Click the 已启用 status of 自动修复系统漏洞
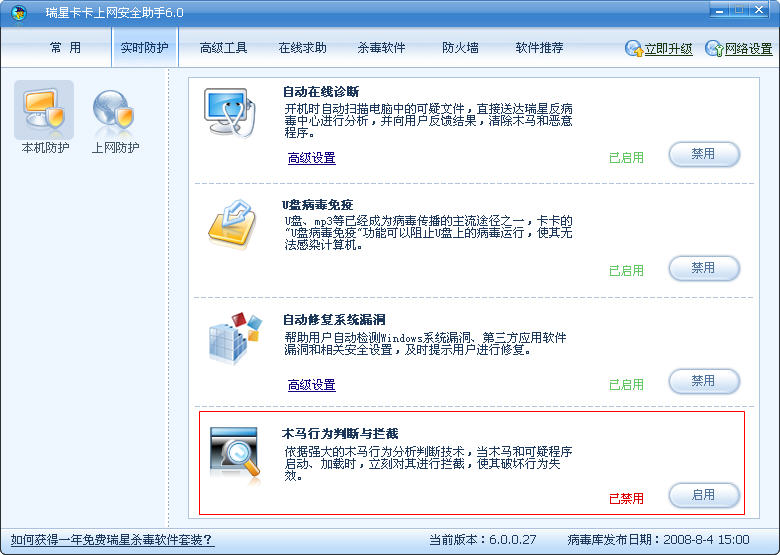 click(x=626, y=384)
